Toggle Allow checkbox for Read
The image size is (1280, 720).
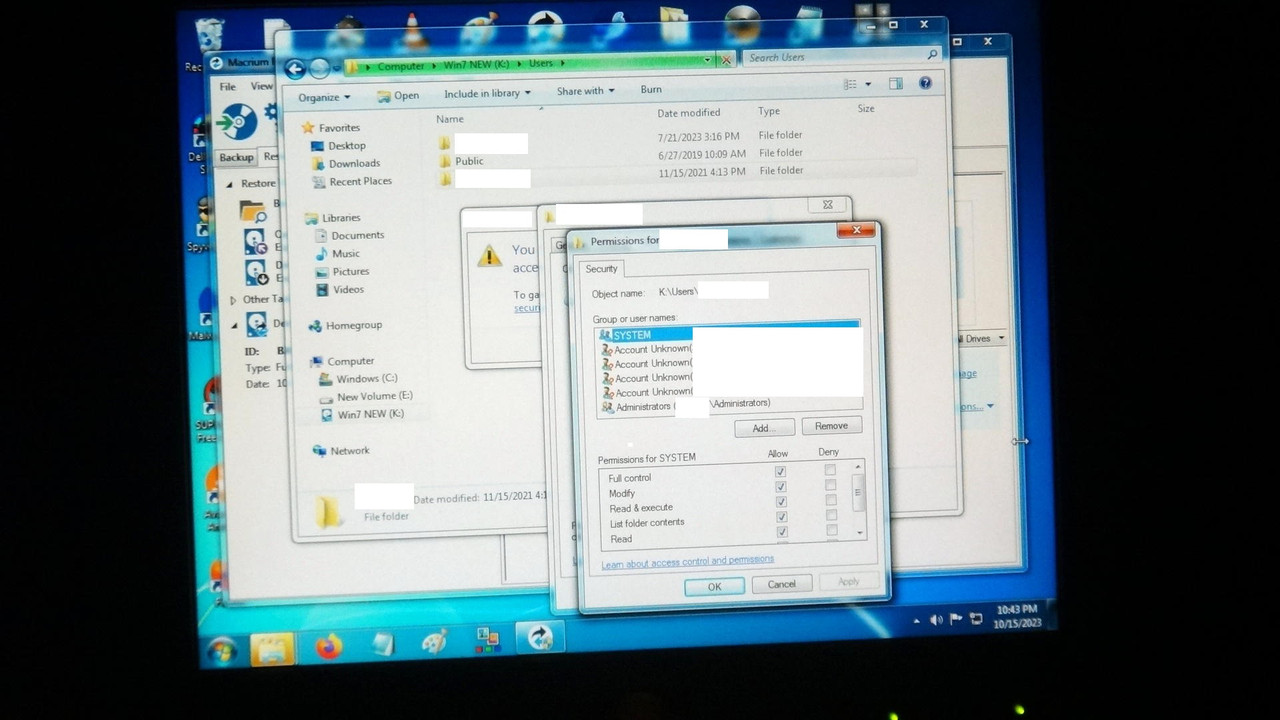[x=782, y=532]
